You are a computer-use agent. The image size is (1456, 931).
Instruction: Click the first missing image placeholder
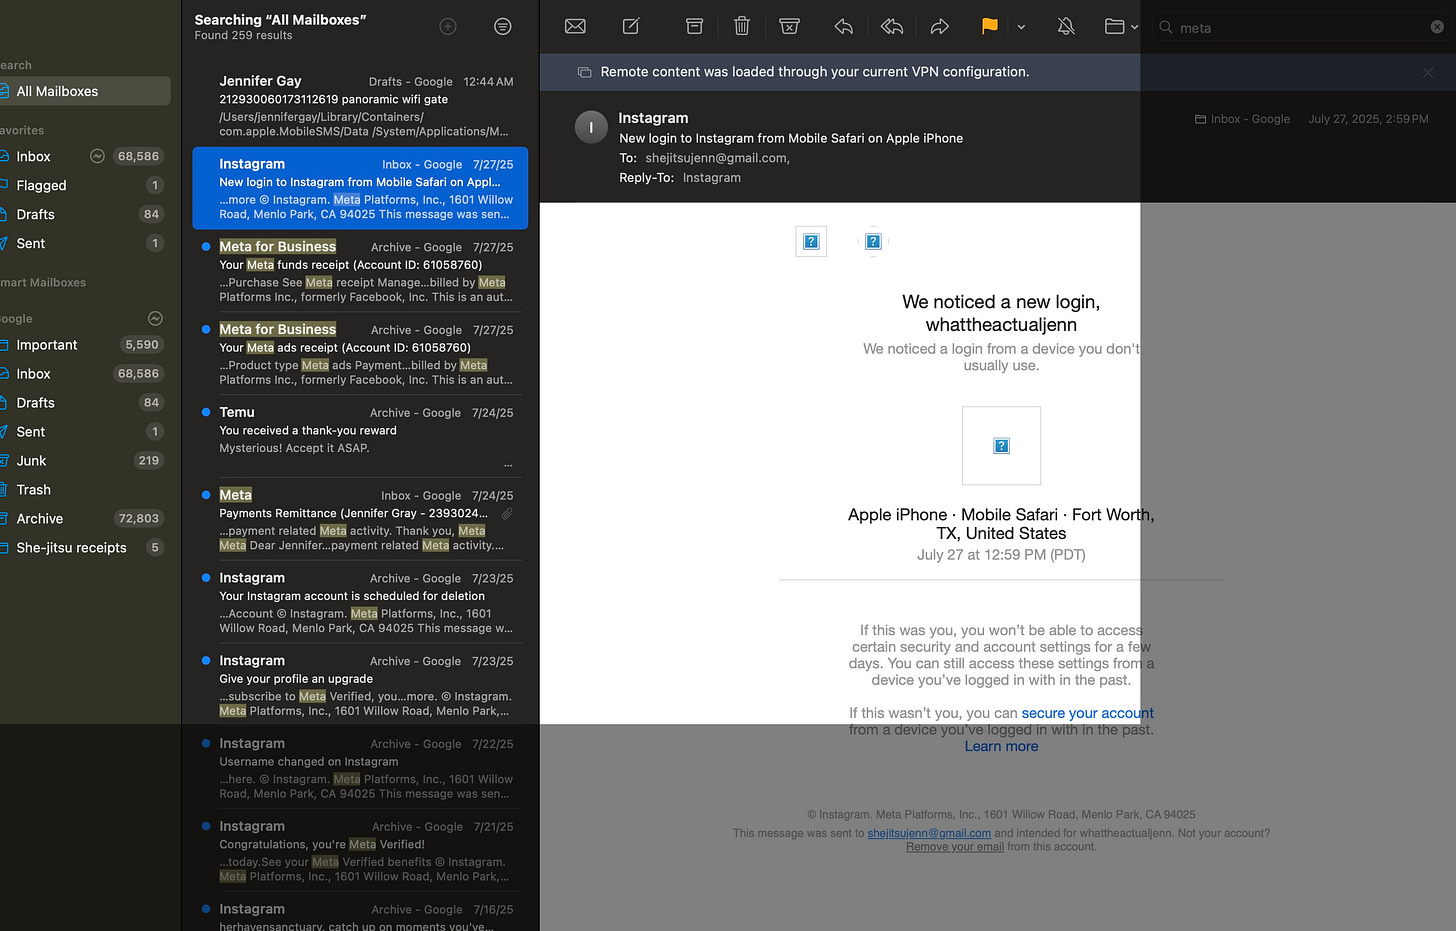[x=811, y=241]
